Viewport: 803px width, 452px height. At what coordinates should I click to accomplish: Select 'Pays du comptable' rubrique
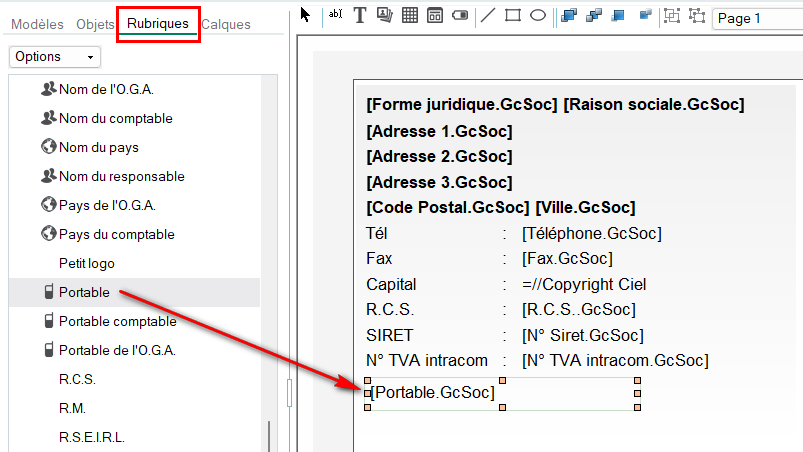coord(117,234)
